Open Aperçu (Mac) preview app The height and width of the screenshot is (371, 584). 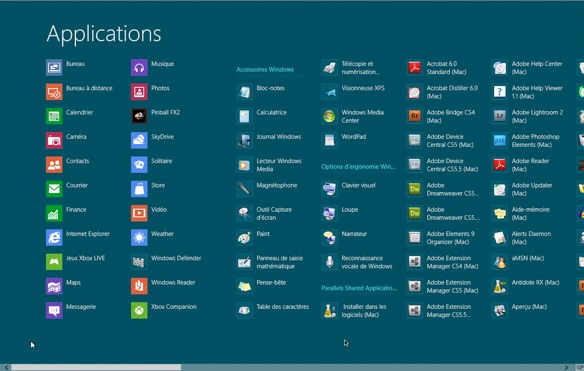(500, 310)
